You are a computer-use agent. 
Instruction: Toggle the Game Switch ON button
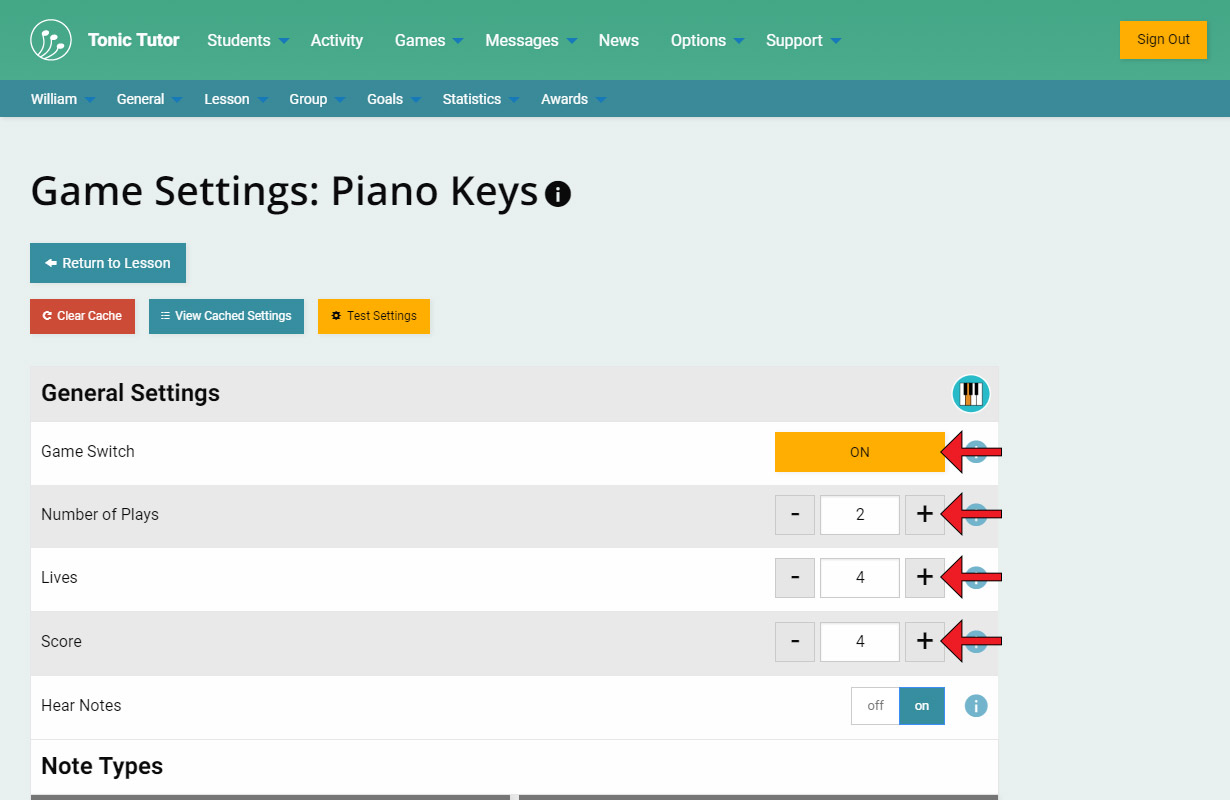[x=859, y=452]
